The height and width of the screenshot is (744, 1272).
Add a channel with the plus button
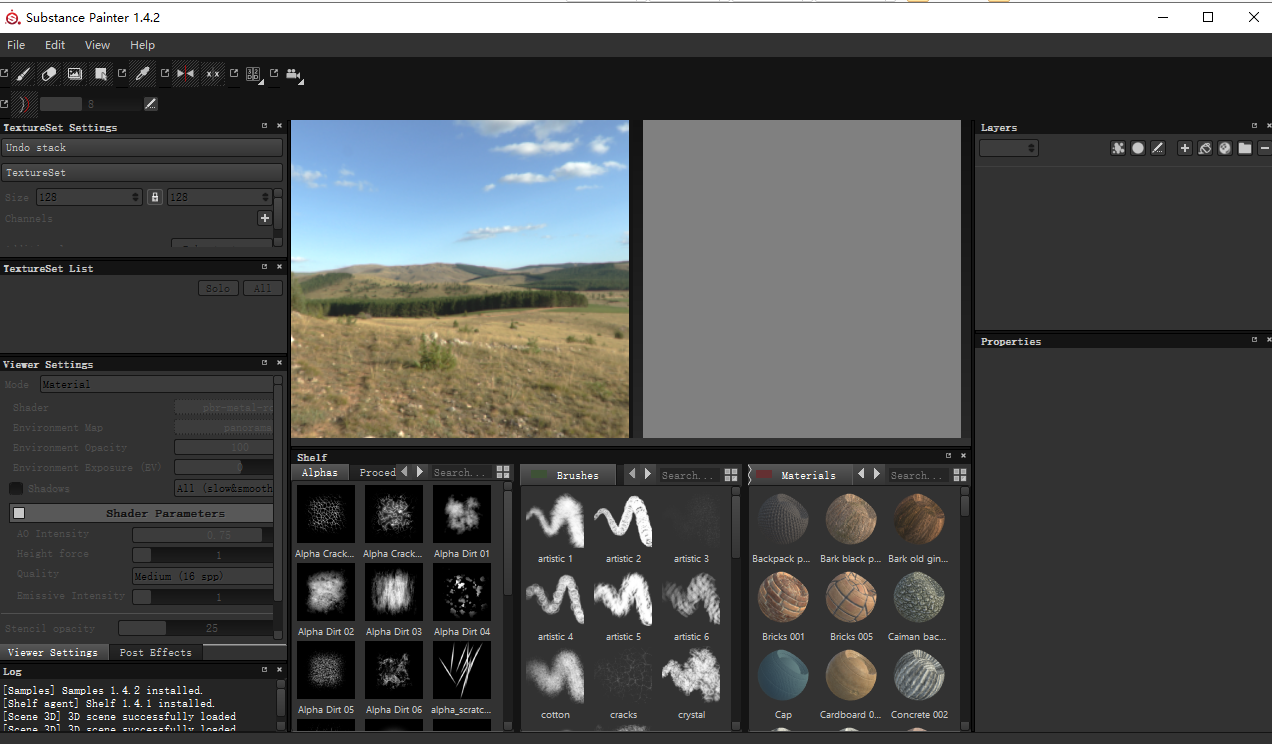click(265, 218)
